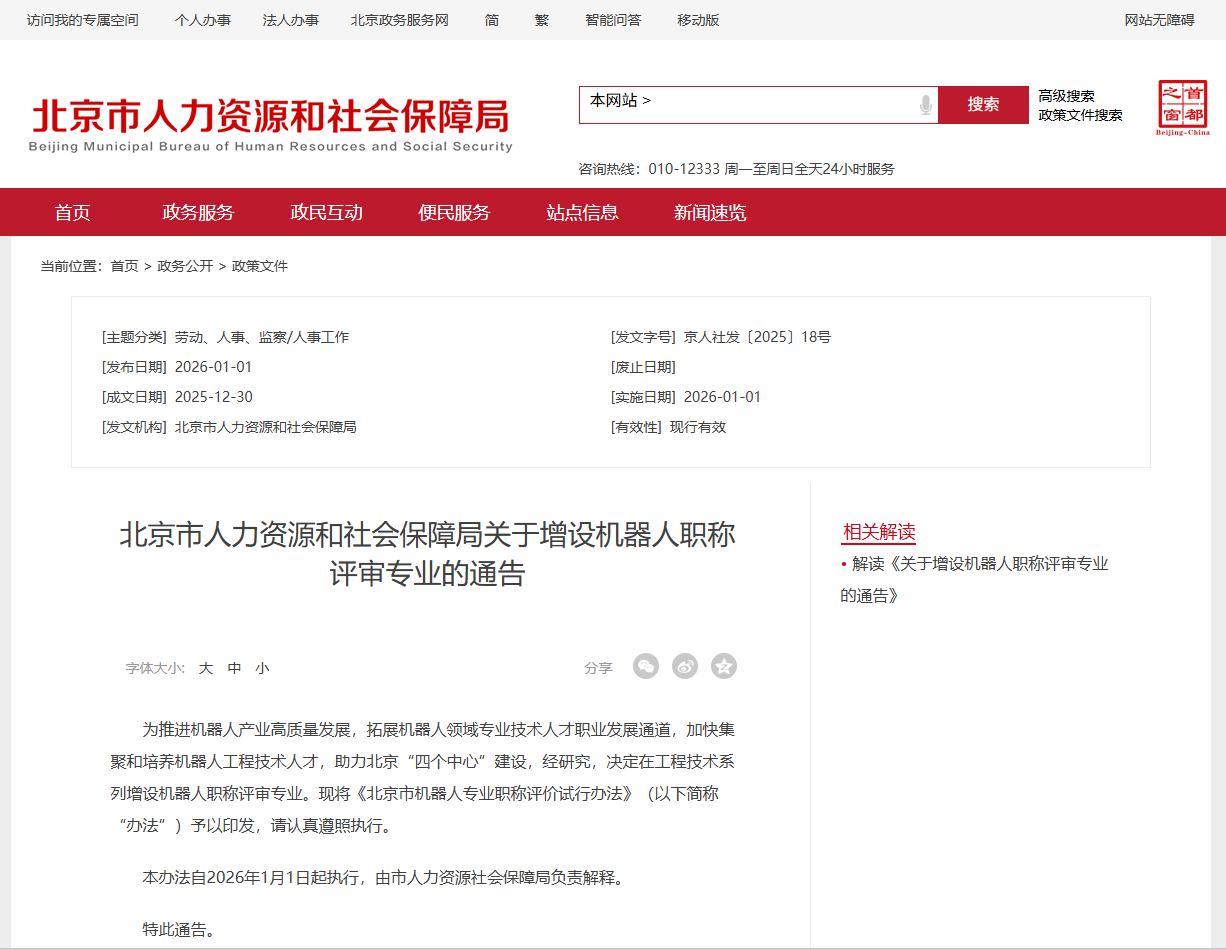Set article font size to 大
This screenshot has height=950, width=1226.
(205, 667)
